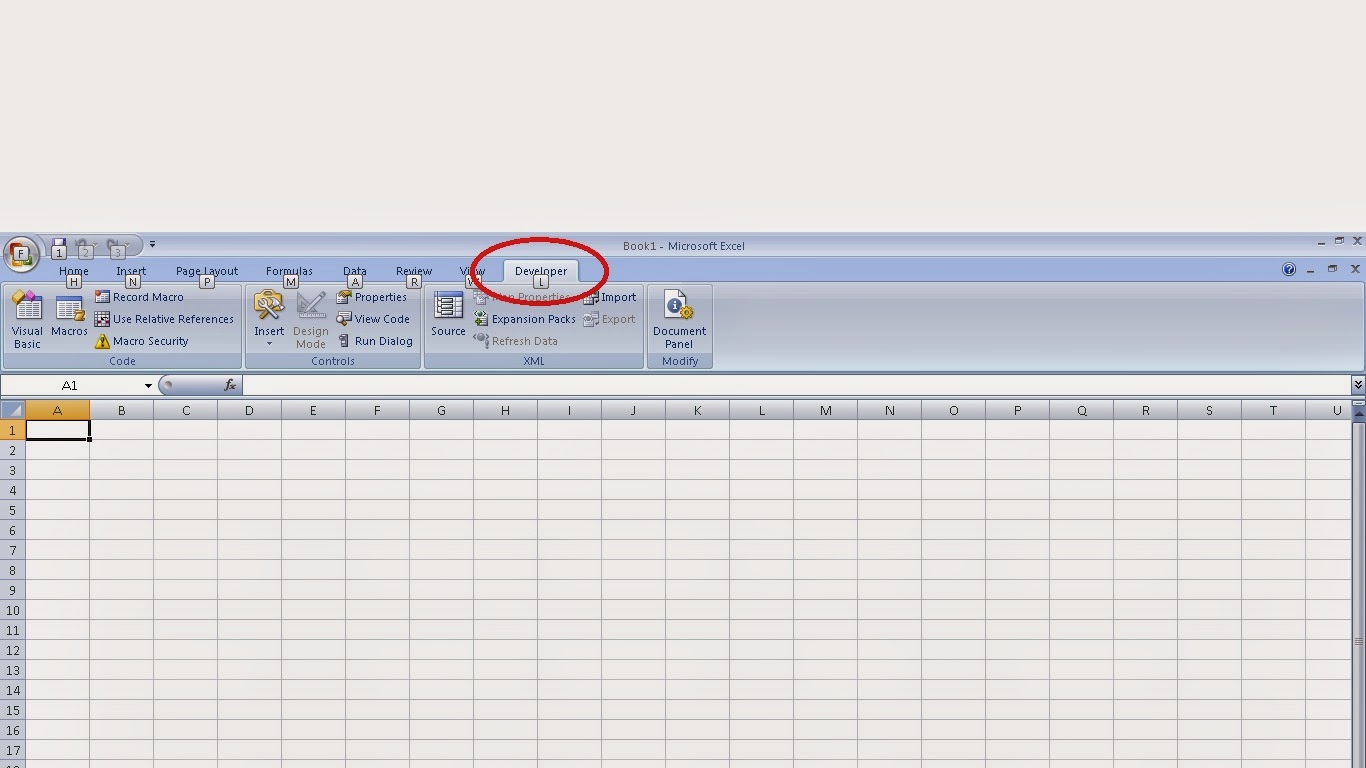Open Customize Quick Access Toolbar dropdown

pyautogui.click(x=153, y=245)
